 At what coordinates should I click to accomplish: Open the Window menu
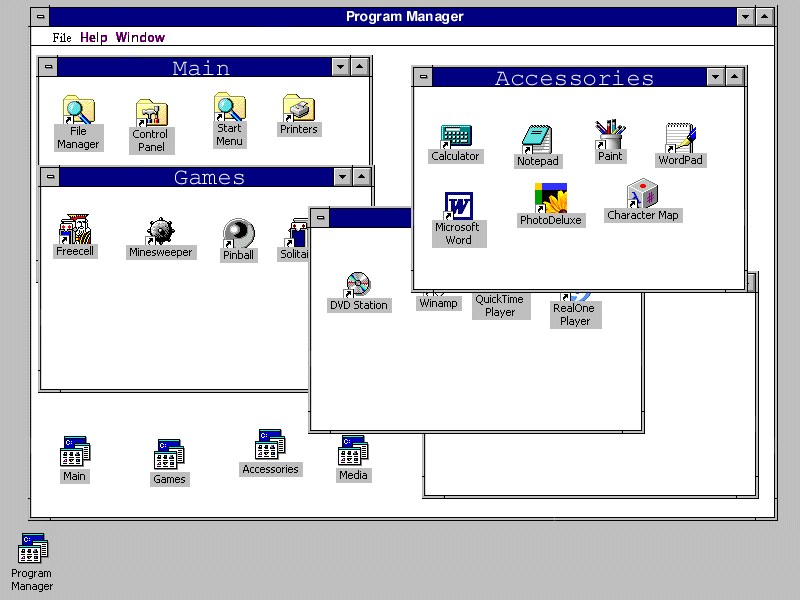click(140, 37)
